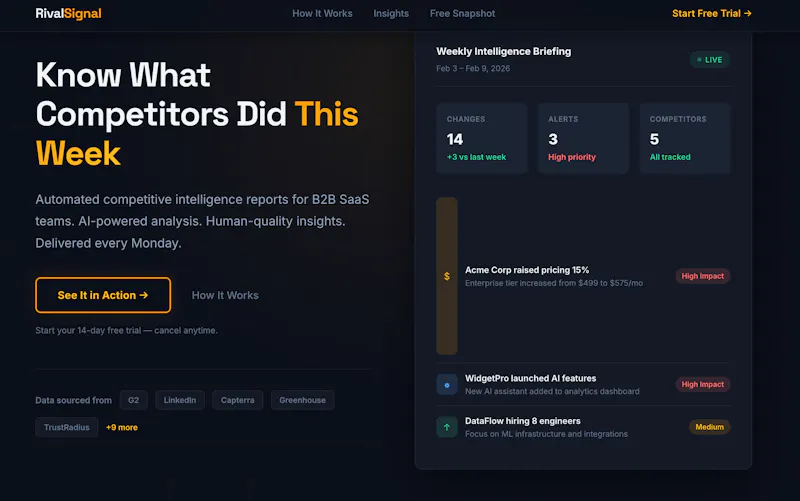
Task: Click the All tracked label
Action: click(670, 157)
